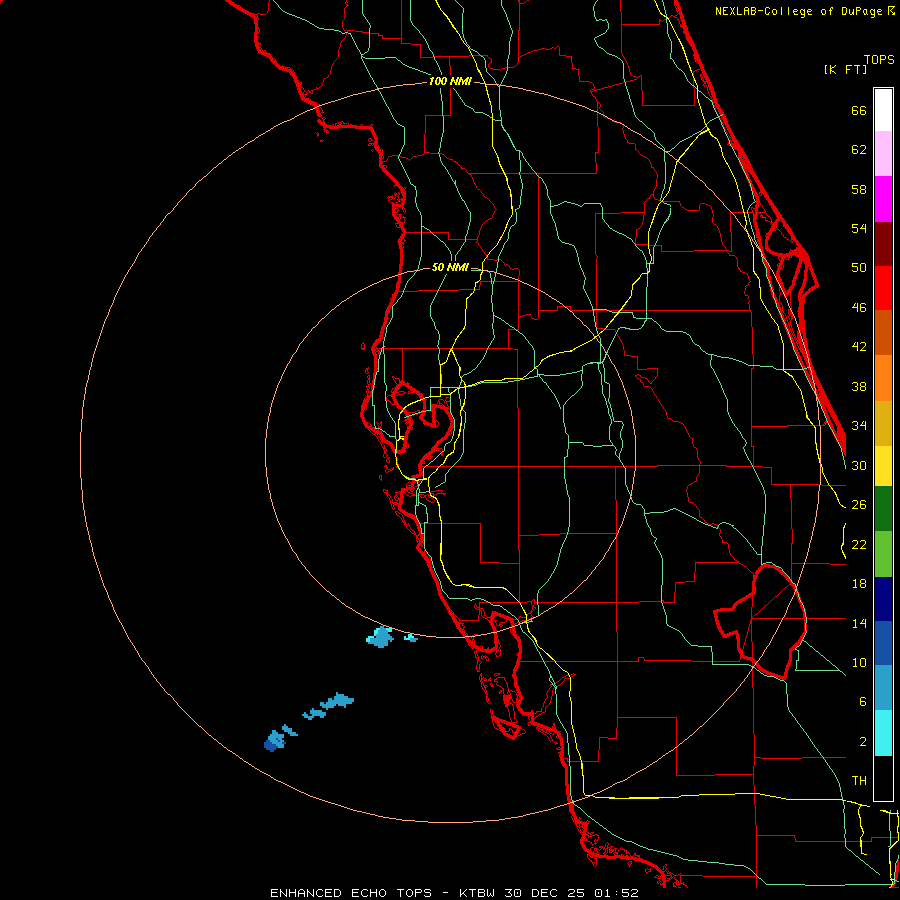Click legend value "22"
This screenshot has width=900, height=900.
859,544
